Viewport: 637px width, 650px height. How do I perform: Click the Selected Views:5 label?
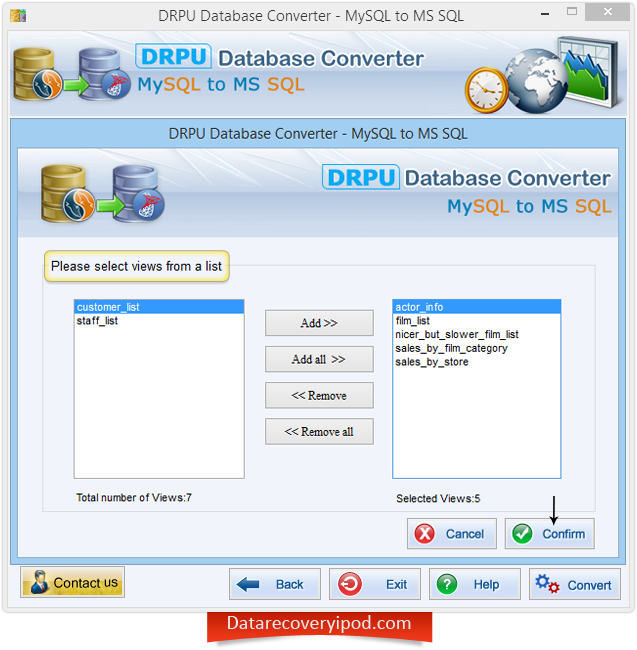(438, 498)
